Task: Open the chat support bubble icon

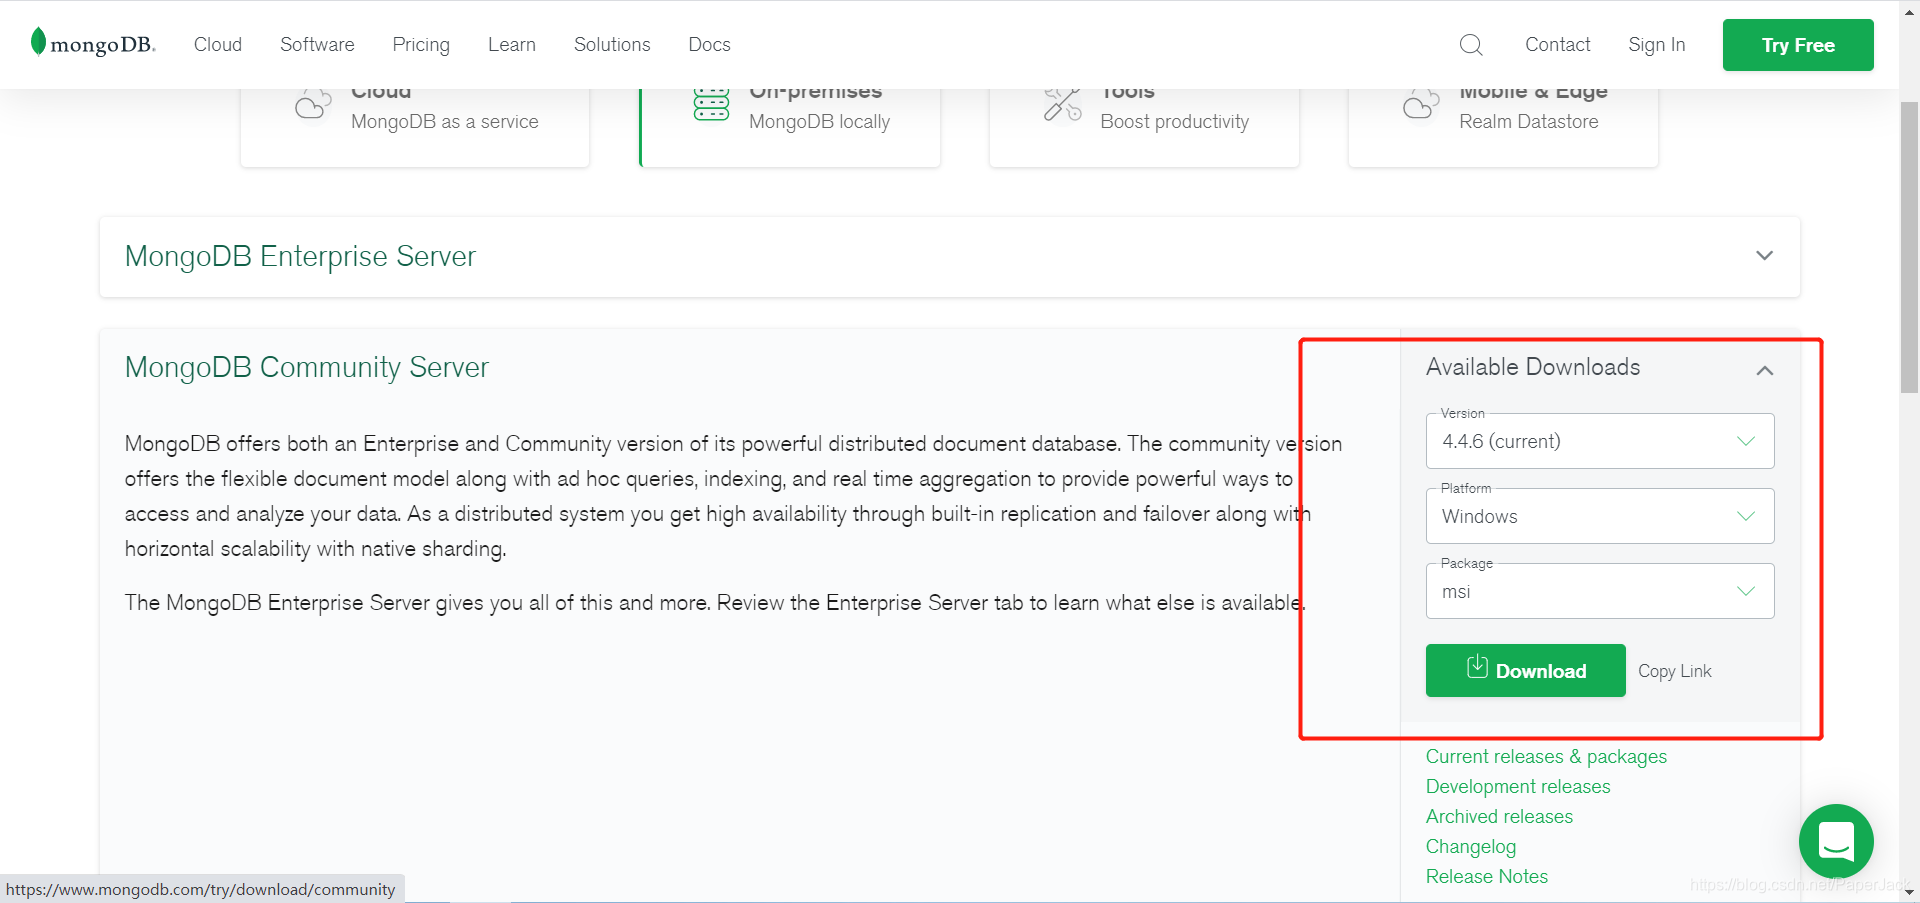Action: pos(1836,841)
